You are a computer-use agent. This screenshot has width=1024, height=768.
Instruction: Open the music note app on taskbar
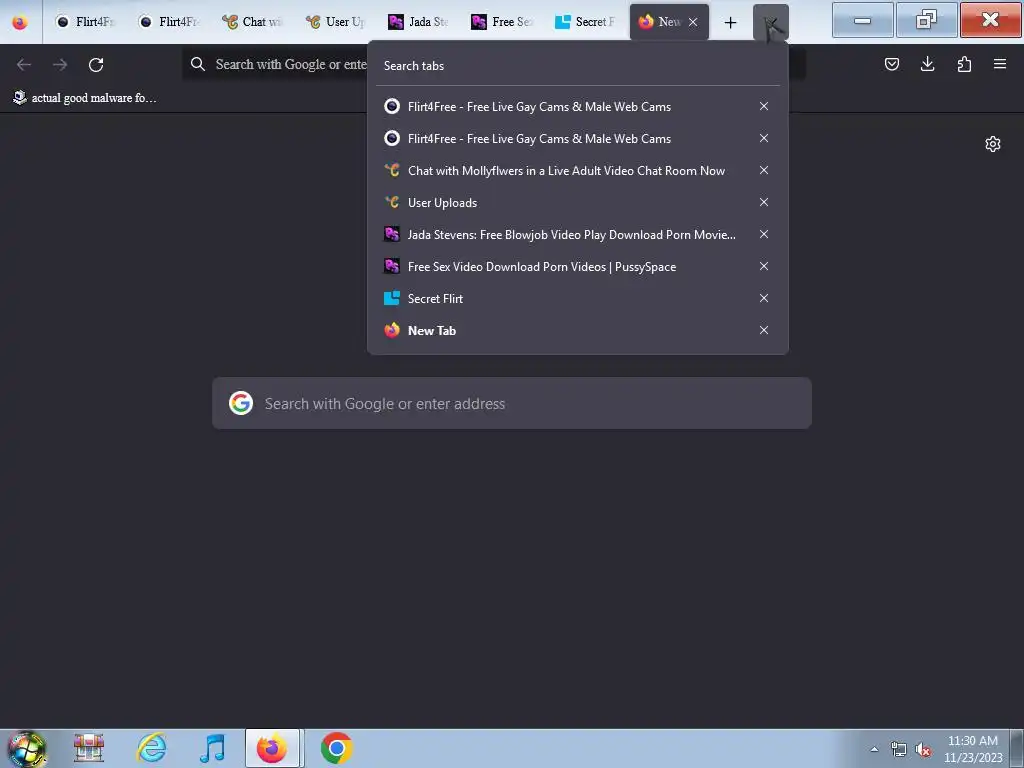(212, 748)
